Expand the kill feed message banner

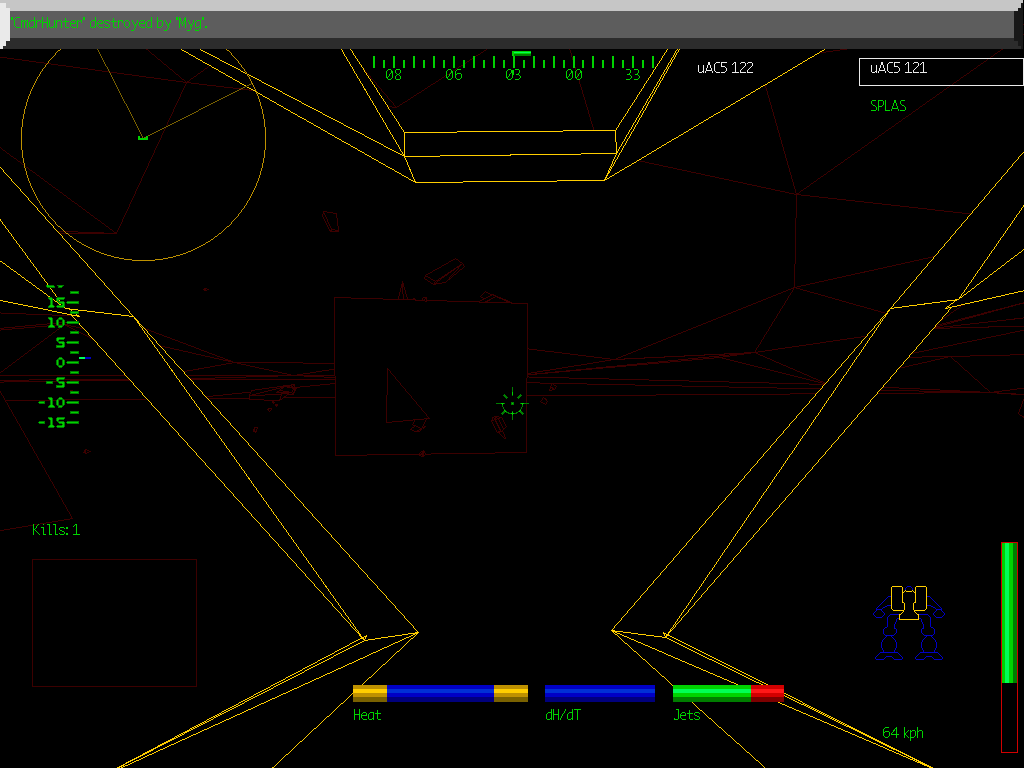point(512,24)
